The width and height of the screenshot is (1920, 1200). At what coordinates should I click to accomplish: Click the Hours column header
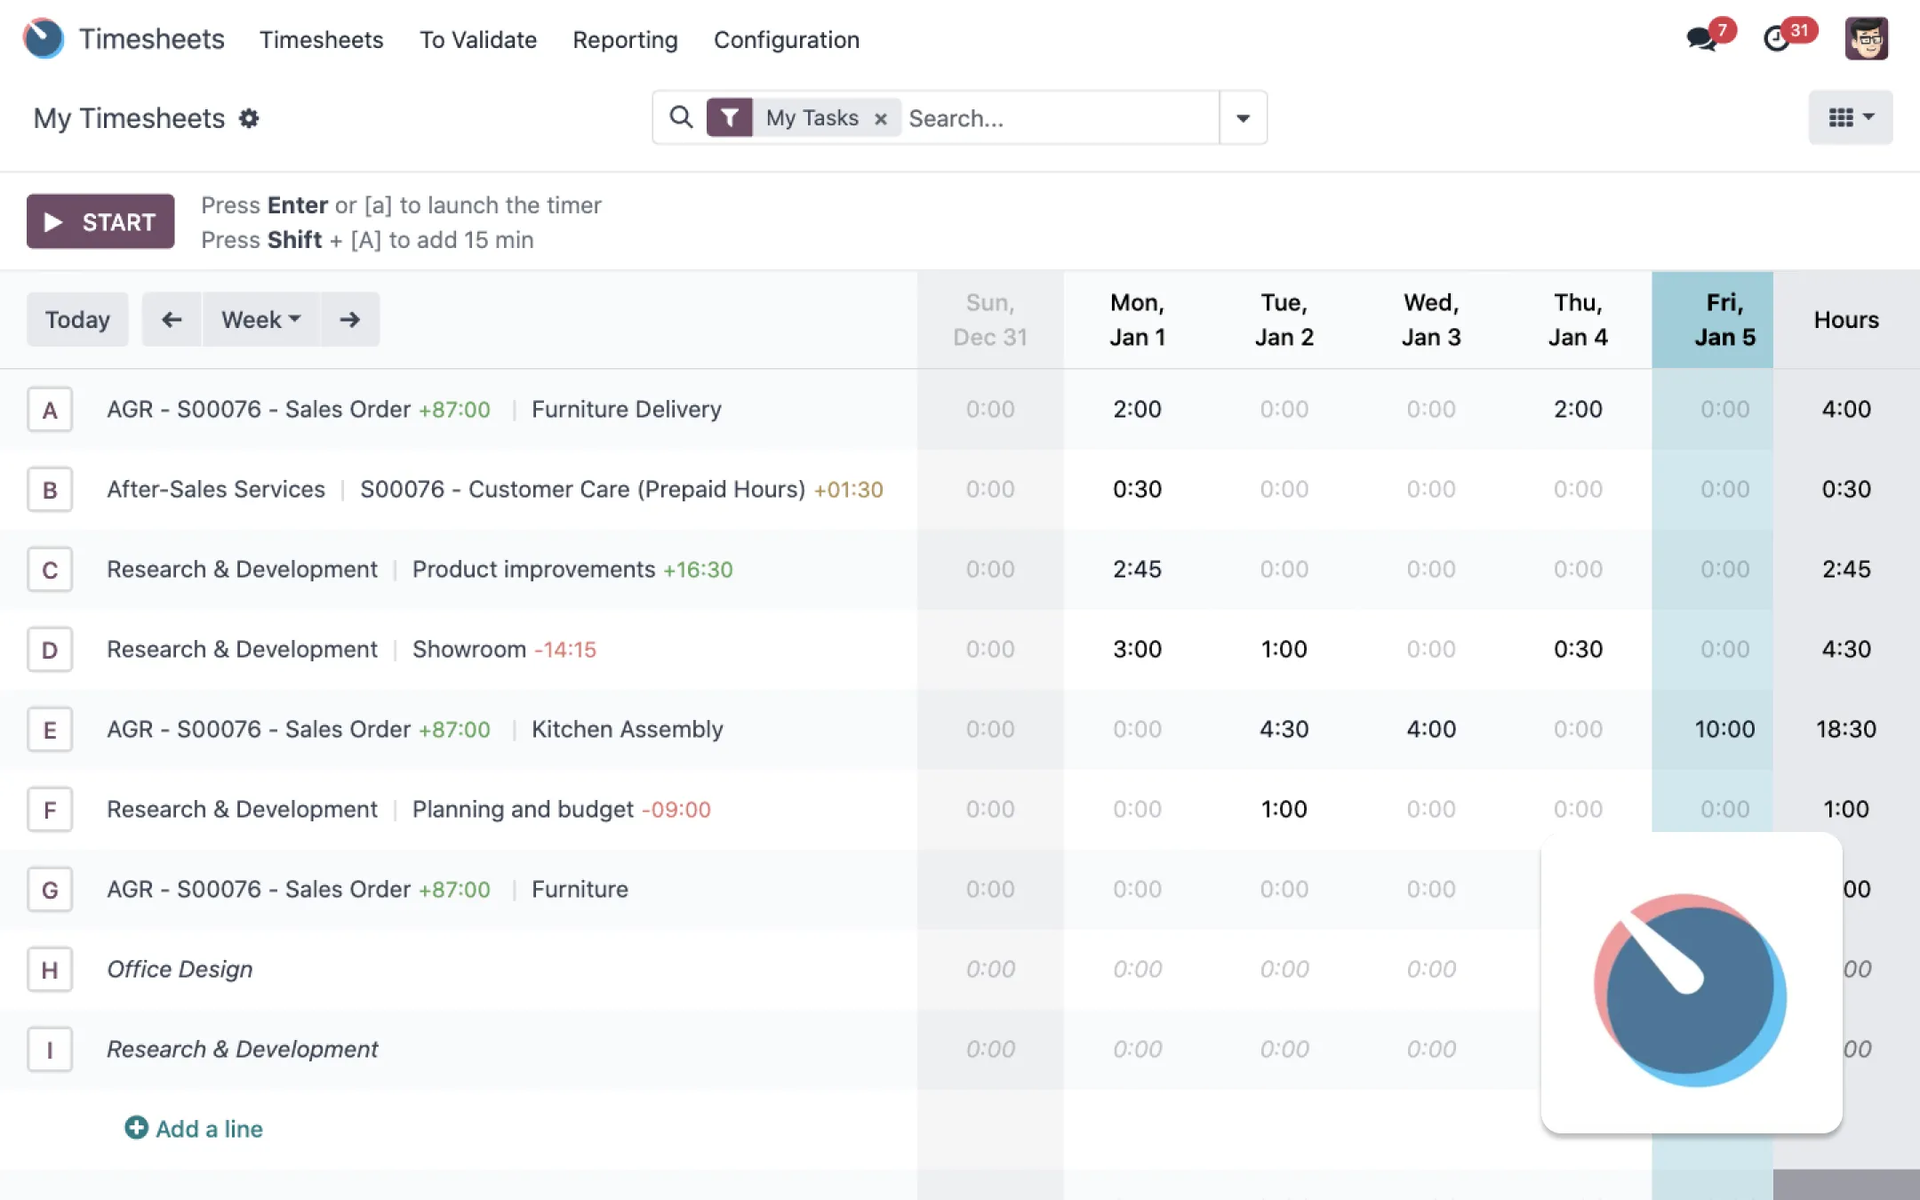pos(1846,320)
